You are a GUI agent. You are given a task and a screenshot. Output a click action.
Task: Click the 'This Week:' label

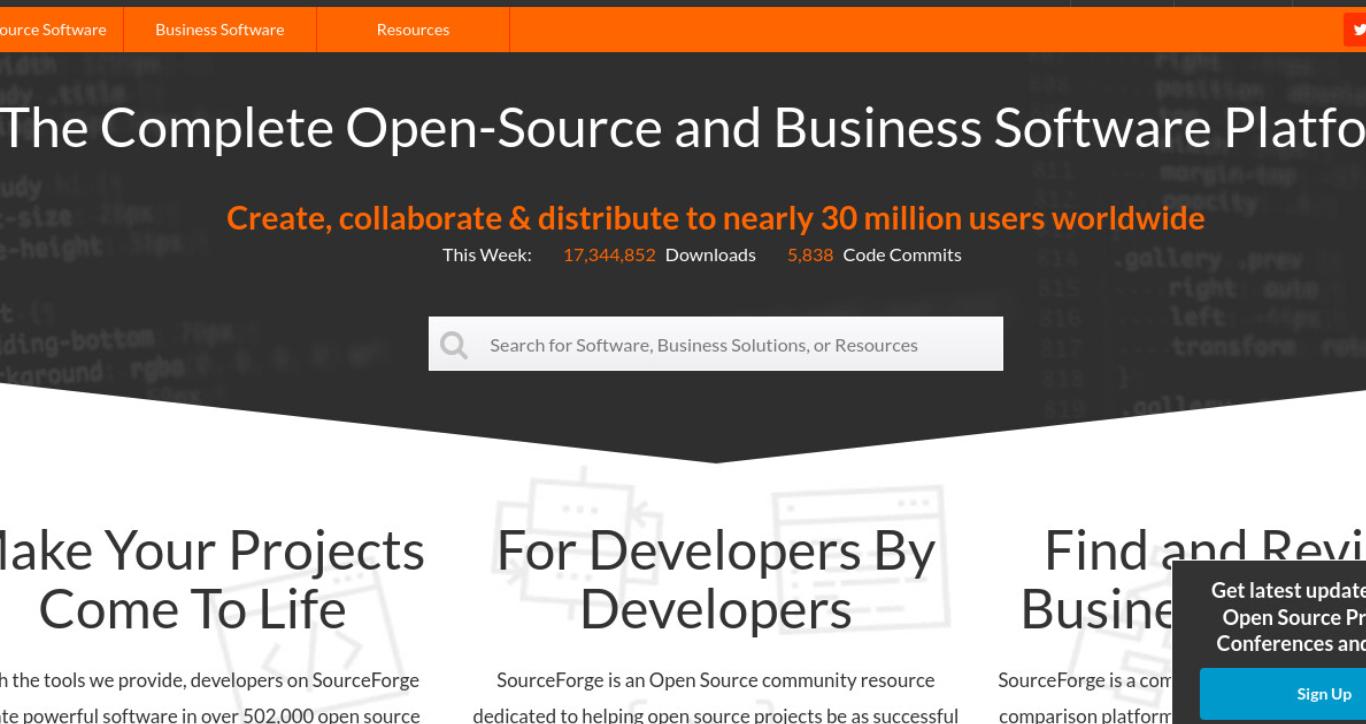[487, 255]
